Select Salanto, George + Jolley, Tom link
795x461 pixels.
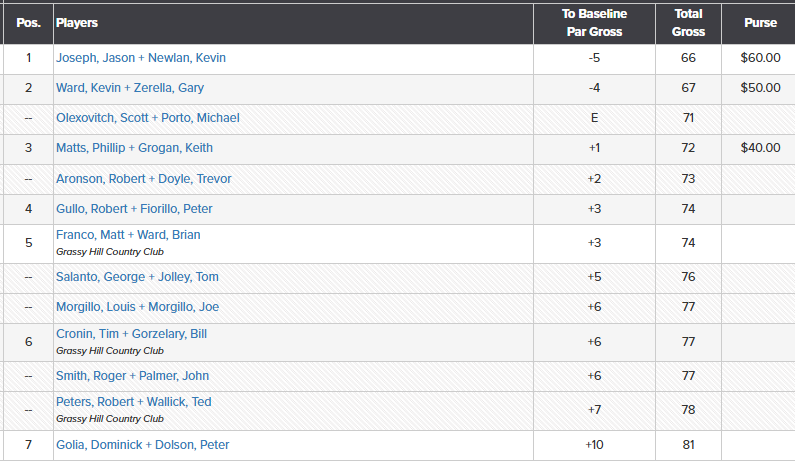pyautogui.click(x=137, y=277)
